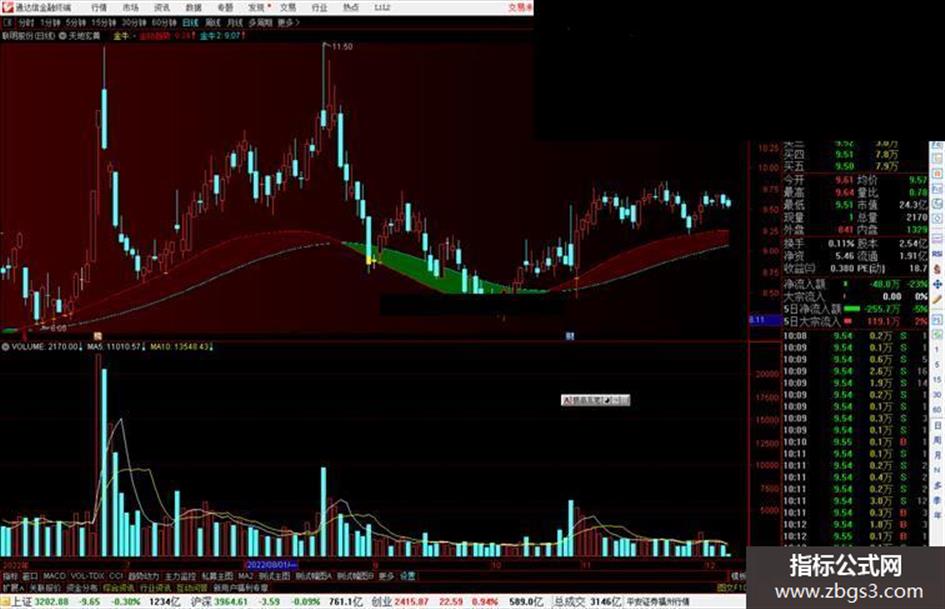
Task: Open the 指标 indicator tab
Action: (10, 576)
